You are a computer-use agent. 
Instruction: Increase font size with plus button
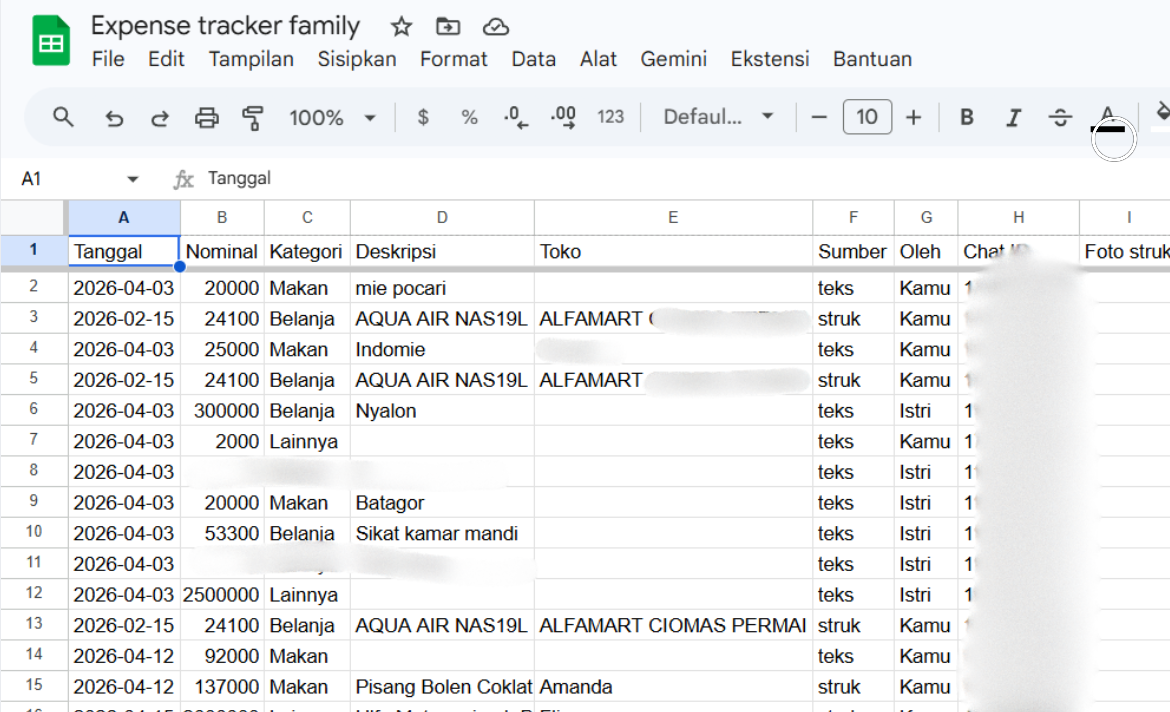913,117
